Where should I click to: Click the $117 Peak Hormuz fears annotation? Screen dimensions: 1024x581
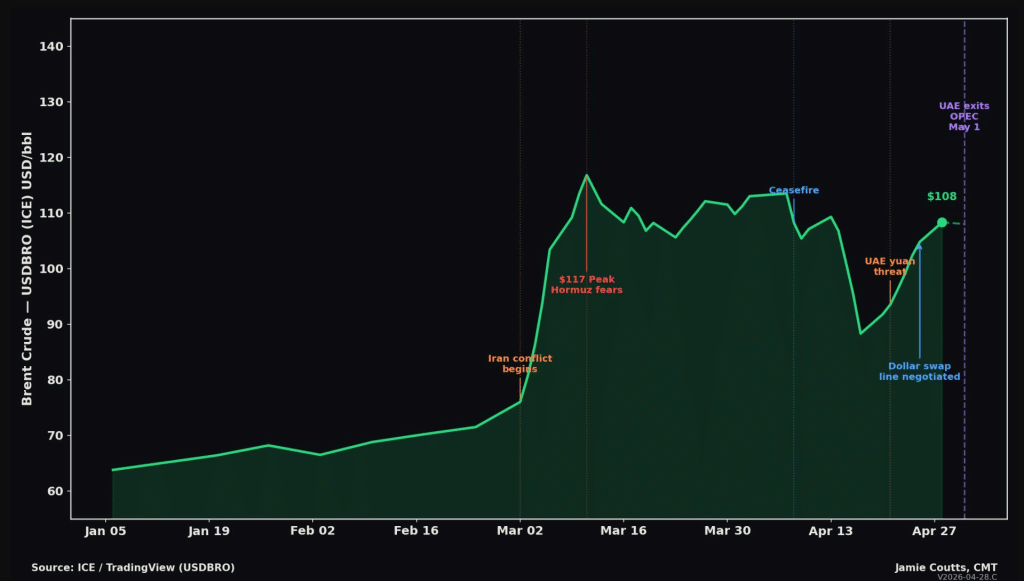point(587,285)
